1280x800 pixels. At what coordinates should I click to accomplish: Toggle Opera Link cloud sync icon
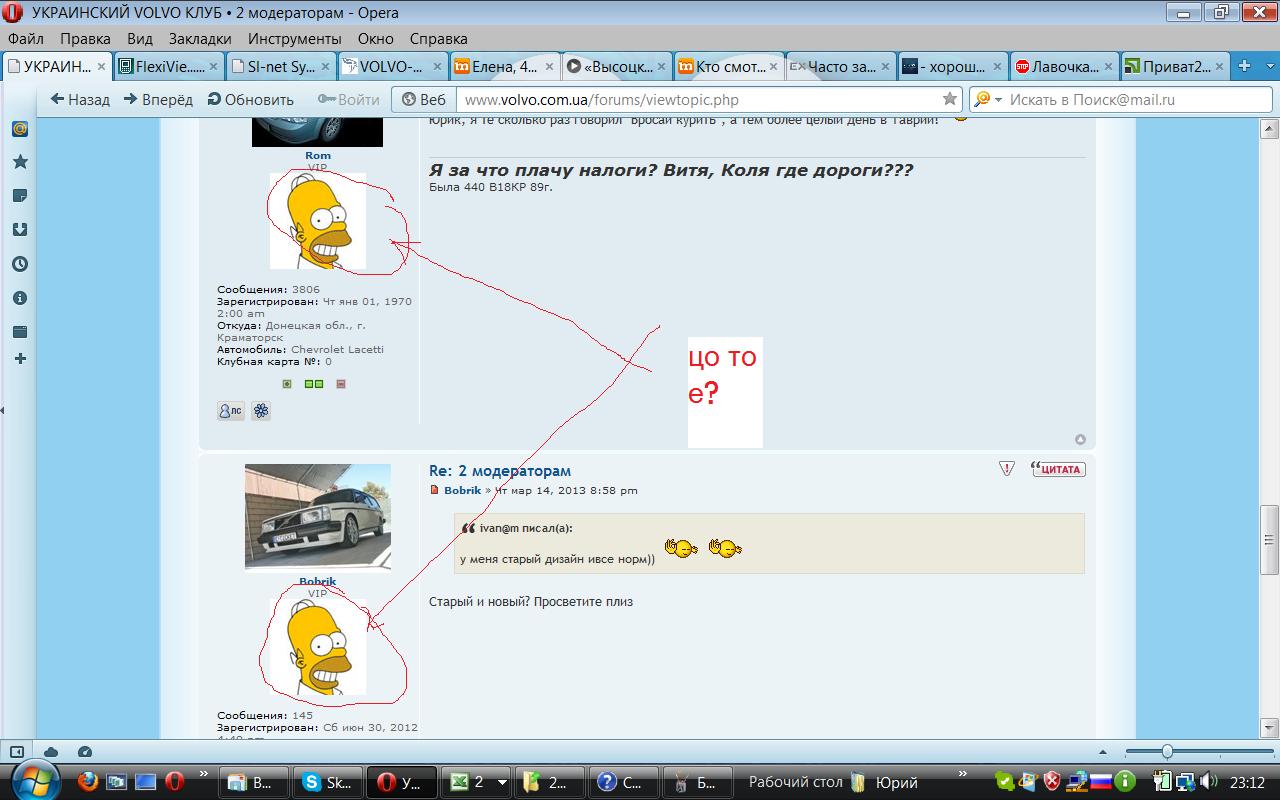coord(51,752)
